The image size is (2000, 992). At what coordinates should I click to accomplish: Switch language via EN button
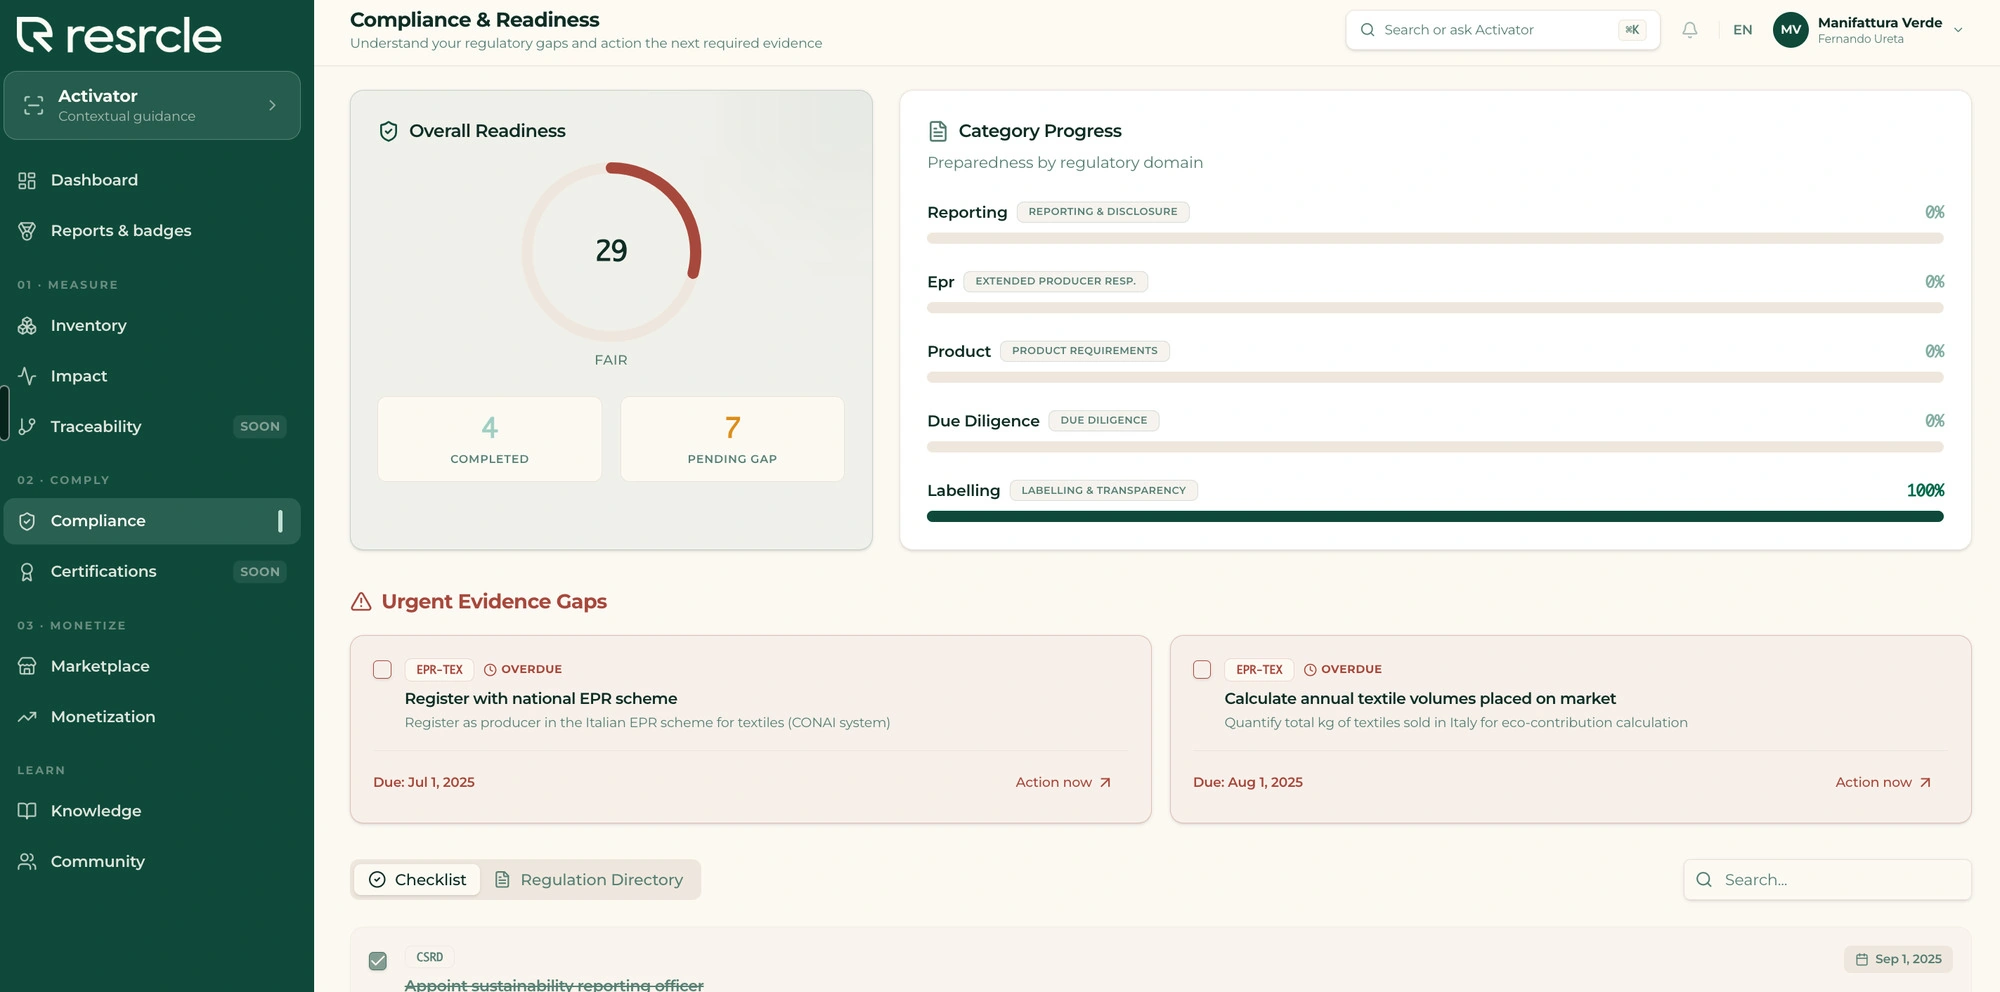[1742, 30]
